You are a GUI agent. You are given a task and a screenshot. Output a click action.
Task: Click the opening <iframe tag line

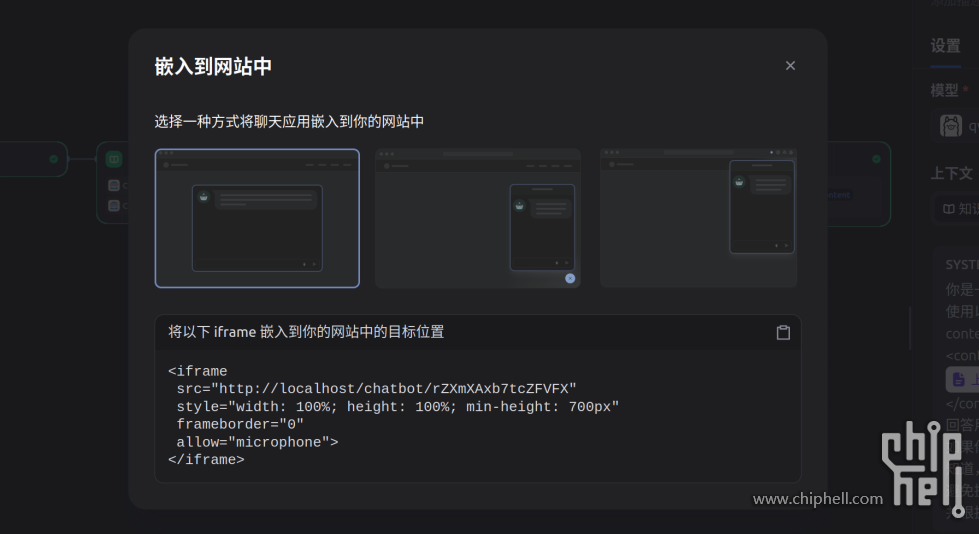click(x=197, y=371)
